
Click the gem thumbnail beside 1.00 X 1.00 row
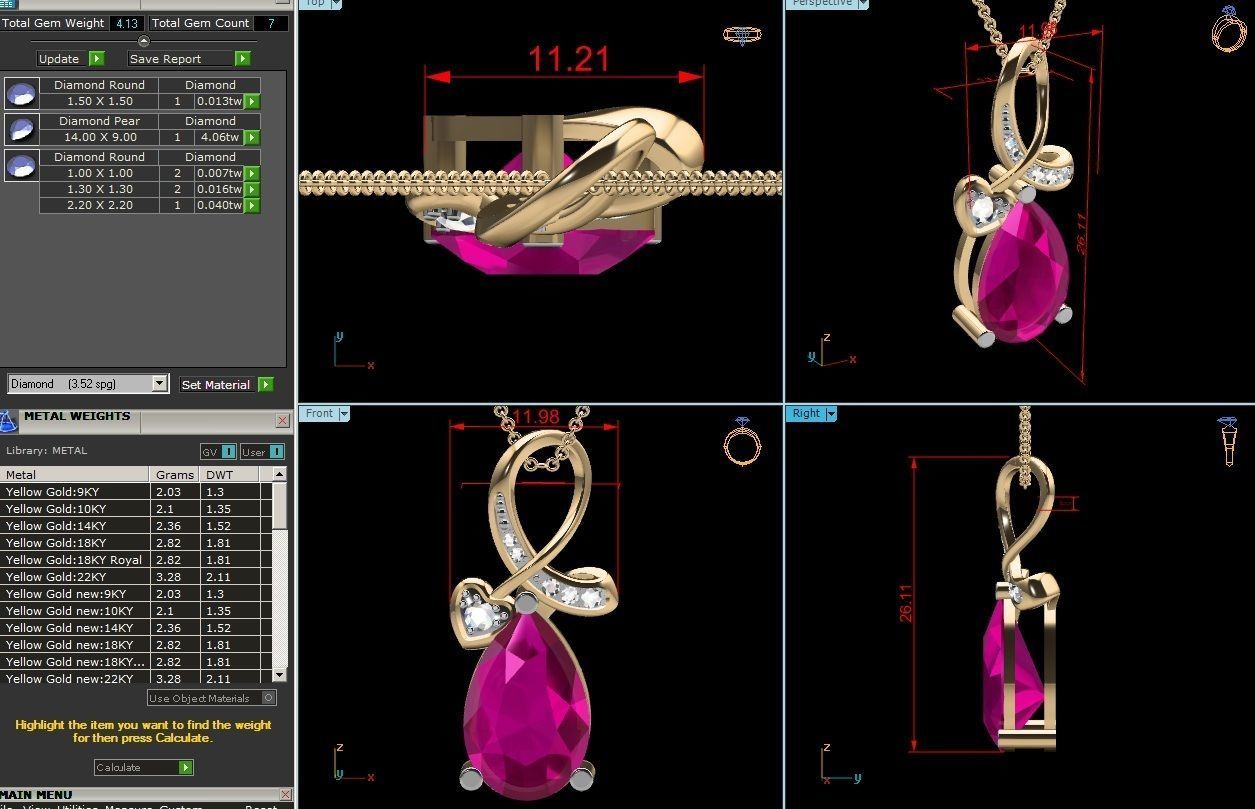[x=21, y=165]
